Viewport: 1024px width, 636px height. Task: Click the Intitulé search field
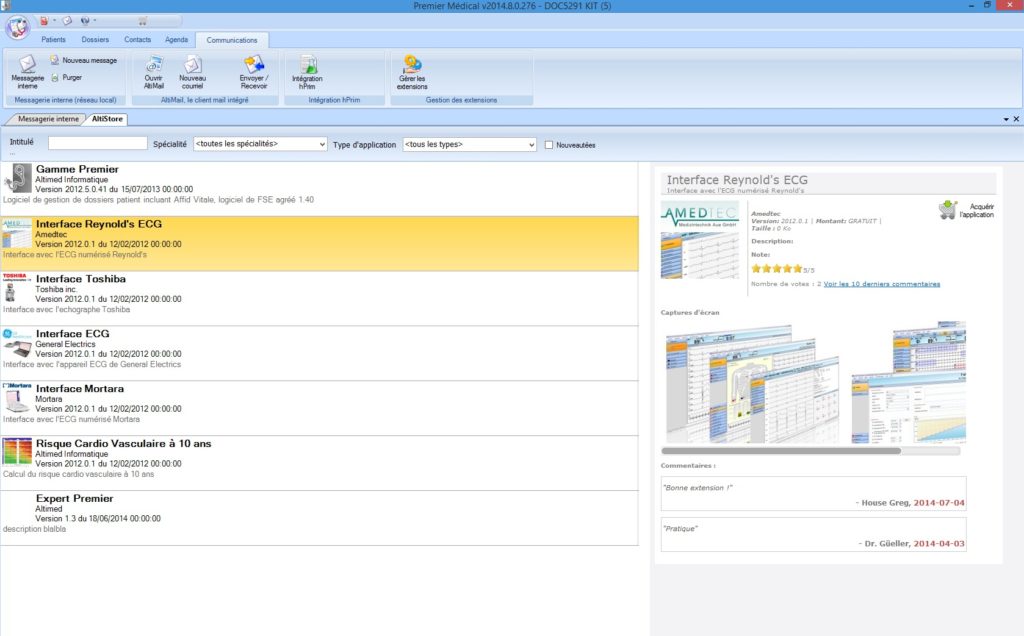[98, 143]
